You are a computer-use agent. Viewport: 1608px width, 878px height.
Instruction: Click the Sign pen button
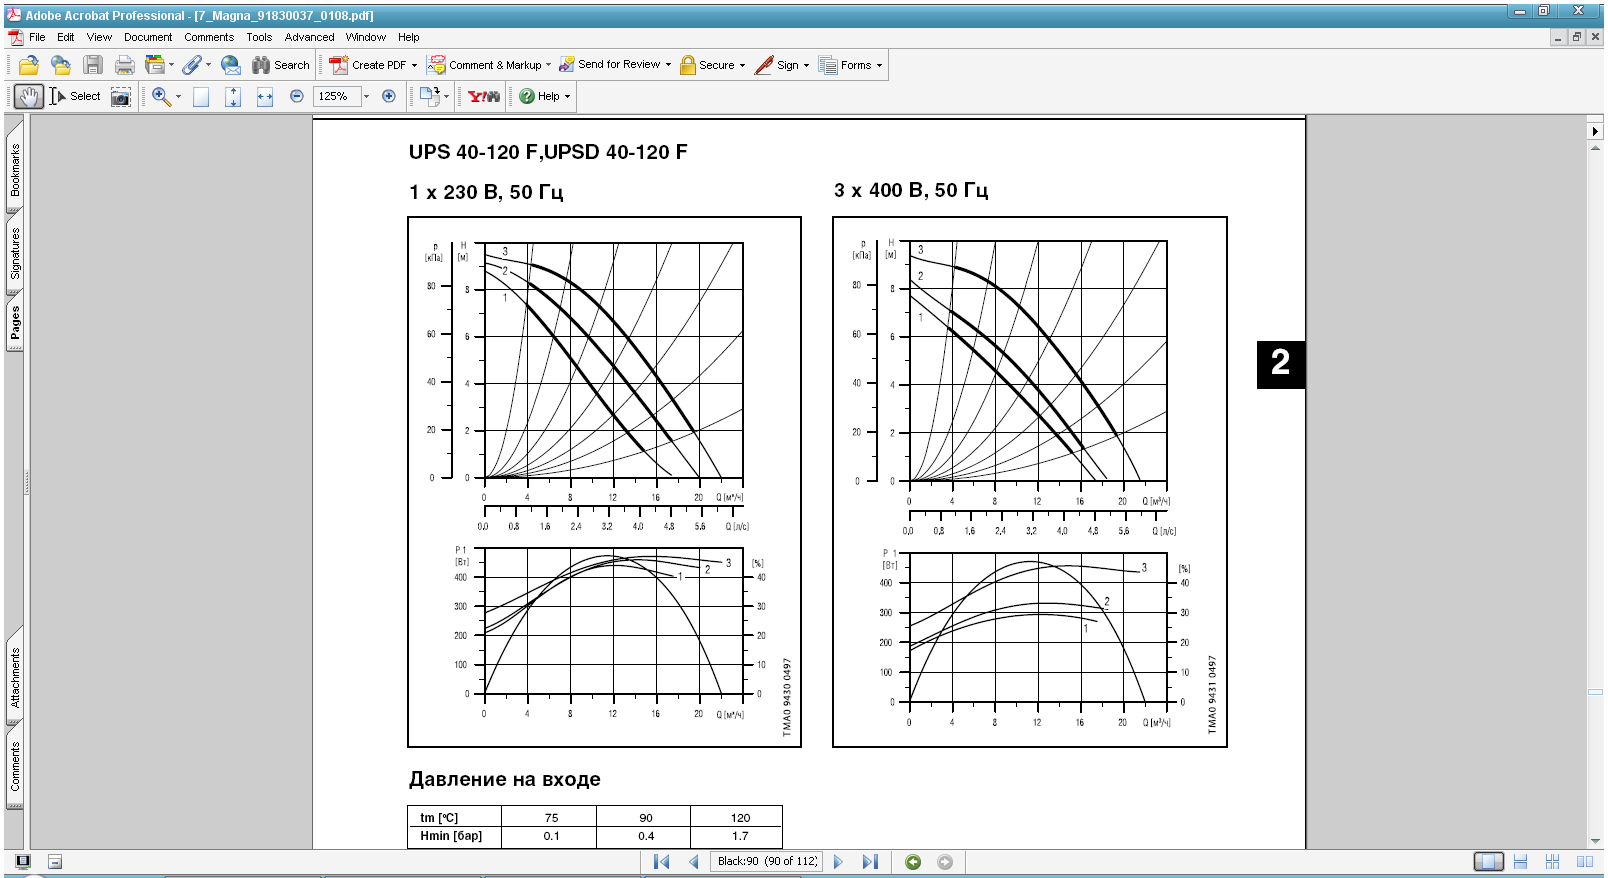pos(776,65)
